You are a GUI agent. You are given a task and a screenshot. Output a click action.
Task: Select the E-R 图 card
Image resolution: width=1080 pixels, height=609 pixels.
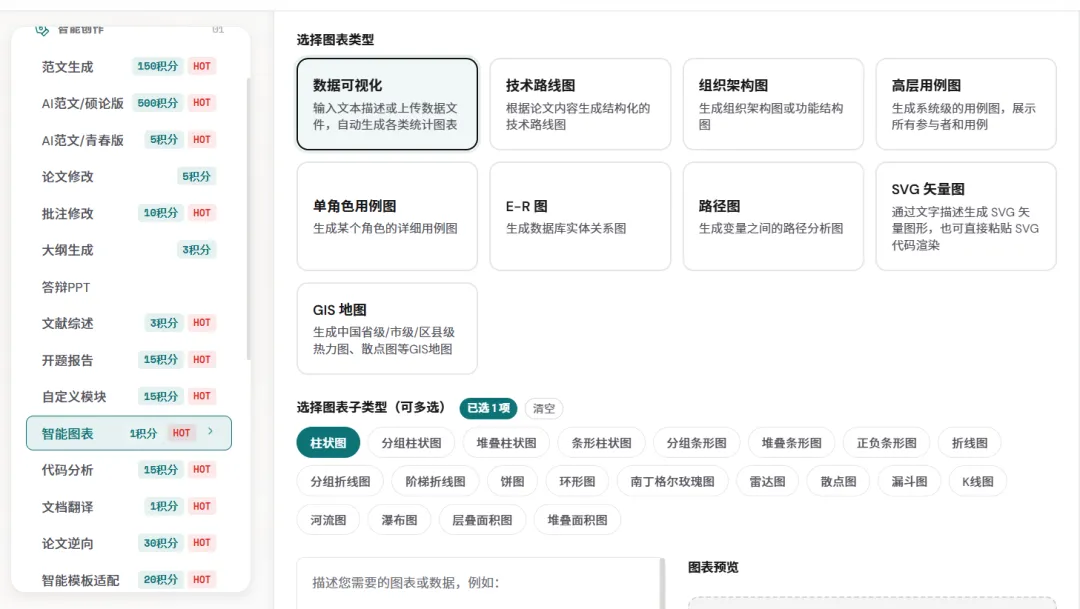580,216
